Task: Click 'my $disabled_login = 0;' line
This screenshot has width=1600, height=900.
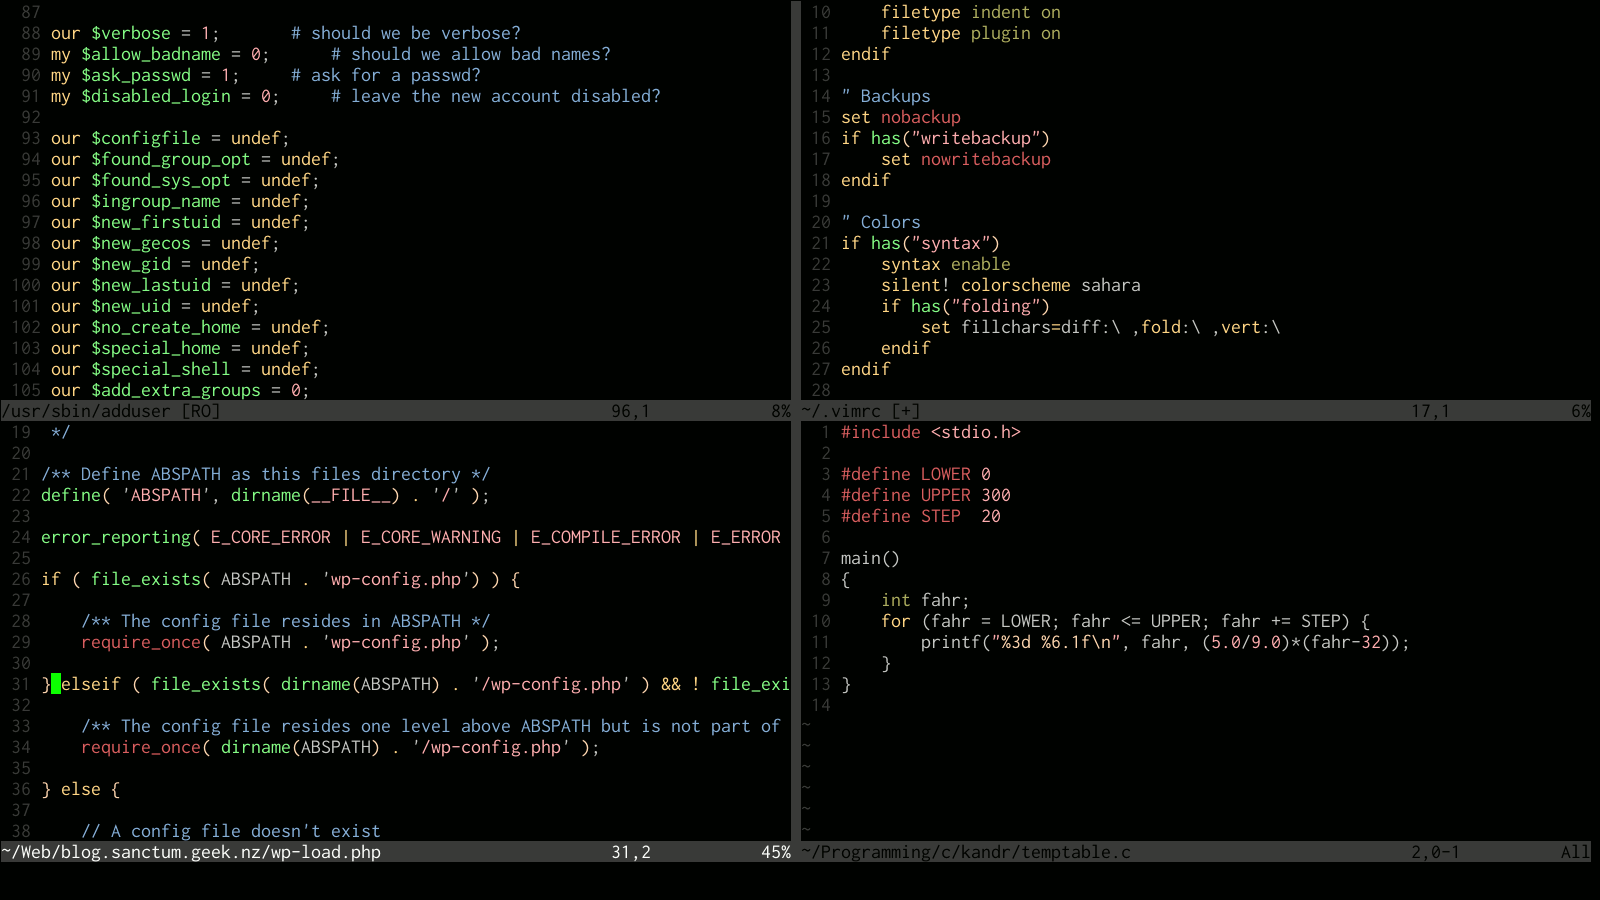Action: (x=165, y=96)
